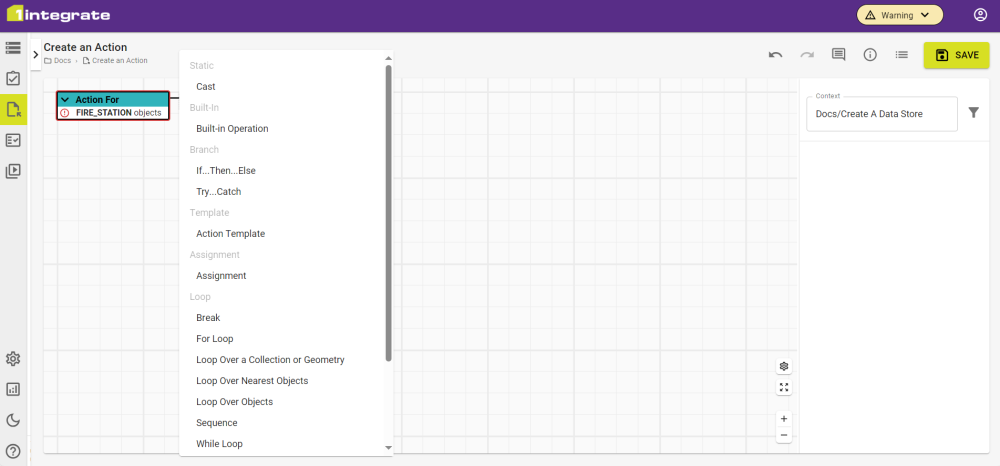The width and height of the screenshot is (1000, 466).
Task: Click the Context input field
Action: tap(881, 114)
